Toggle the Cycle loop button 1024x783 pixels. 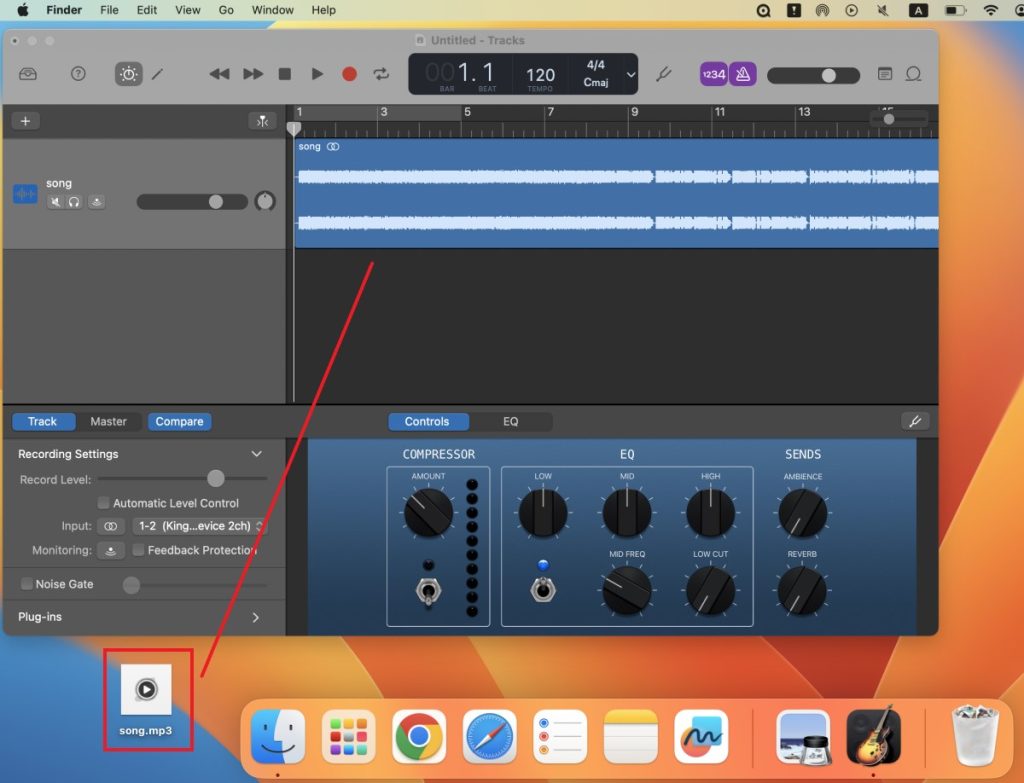click(x=381, y=74)
